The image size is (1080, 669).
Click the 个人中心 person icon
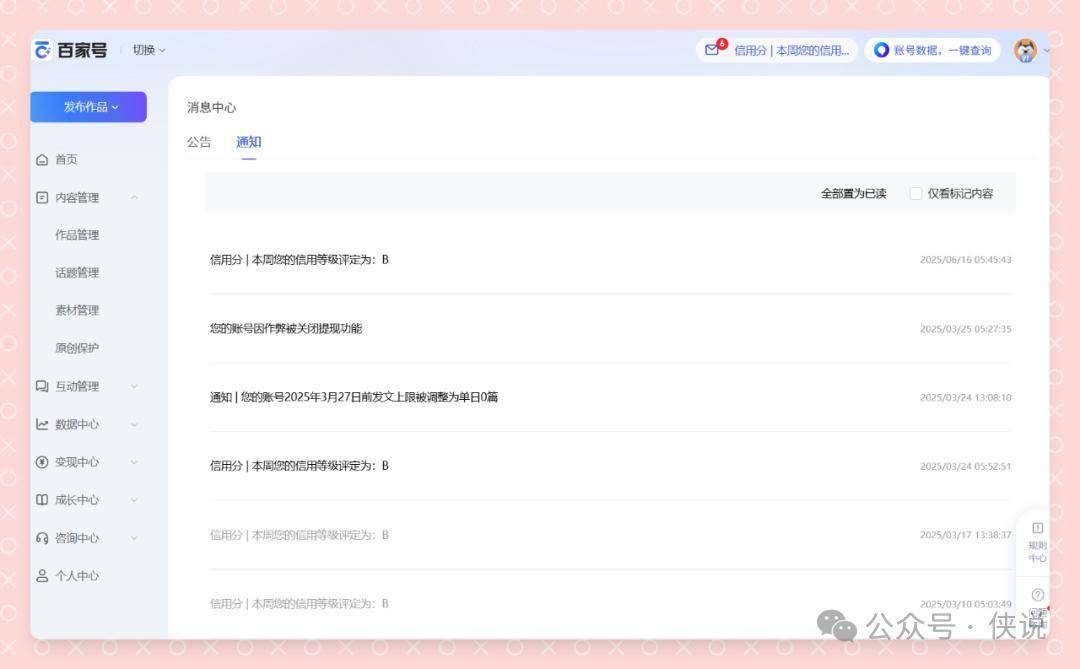pos(42,576)
